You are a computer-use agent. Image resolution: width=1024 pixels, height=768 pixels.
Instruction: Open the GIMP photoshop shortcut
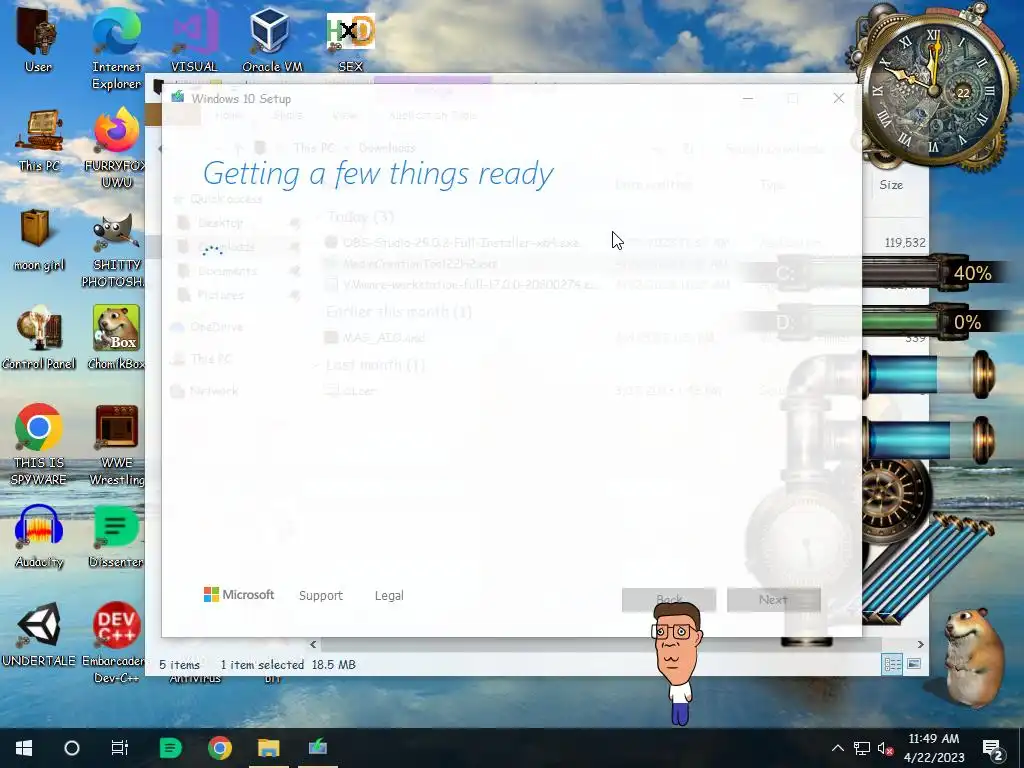pyautogui.click(x=116, y=248)
